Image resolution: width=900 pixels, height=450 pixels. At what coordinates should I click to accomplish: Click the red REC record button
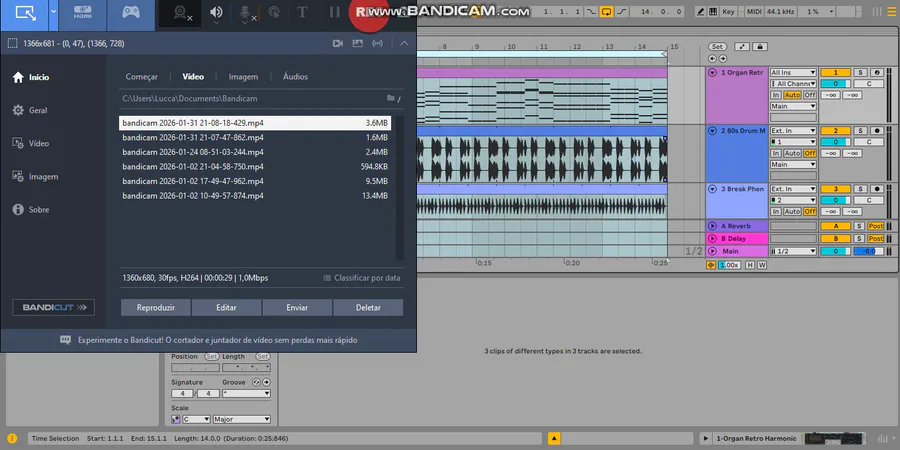click(x=368, y=13)
